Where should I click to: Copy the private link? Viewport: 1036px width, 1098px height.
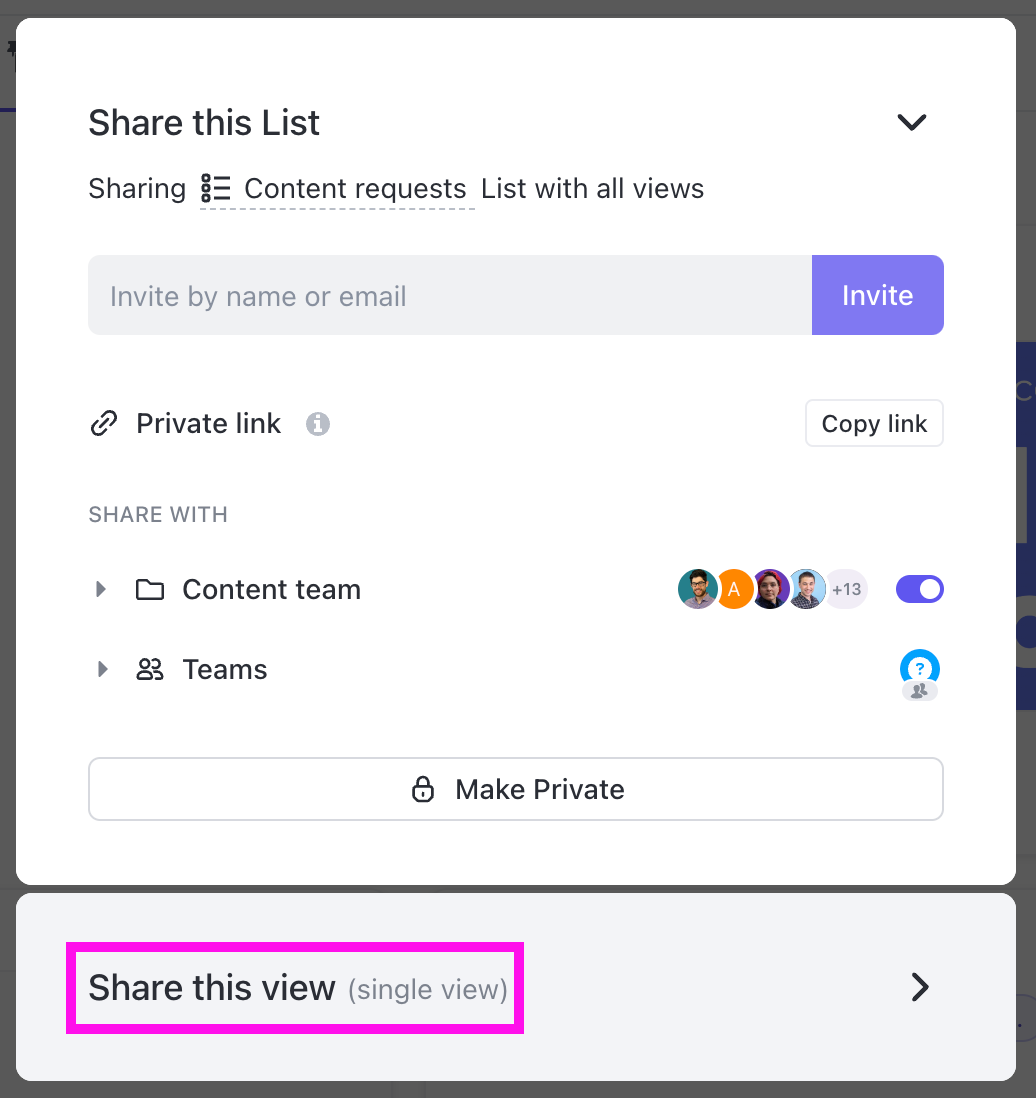click(874, 424)
